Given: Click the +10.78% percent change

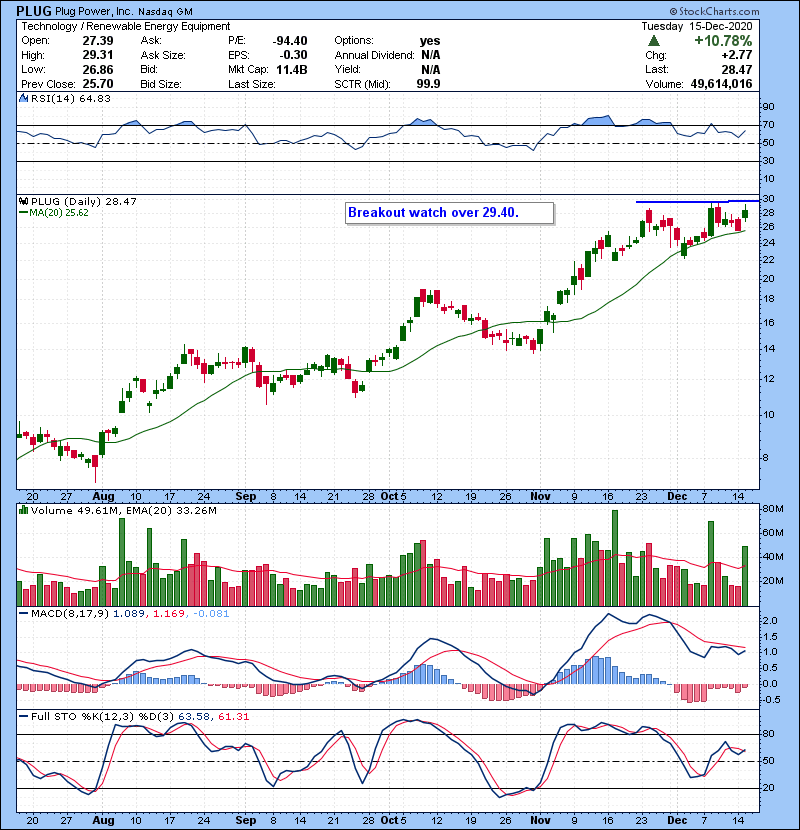Looking at the screenshot, I should (723, 41).
